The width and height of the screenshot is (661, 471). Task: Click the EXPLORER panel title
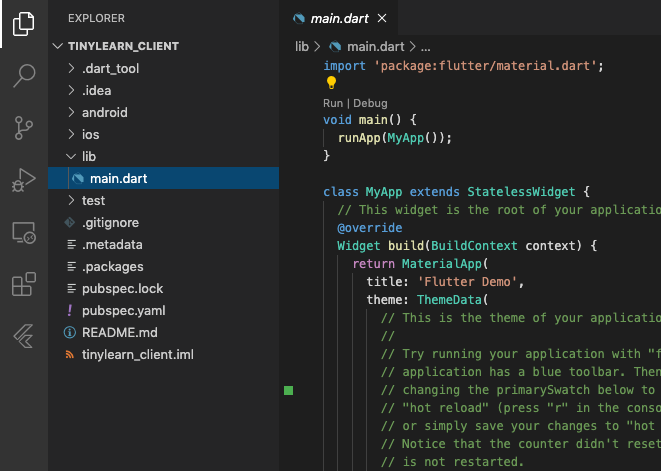96,19
